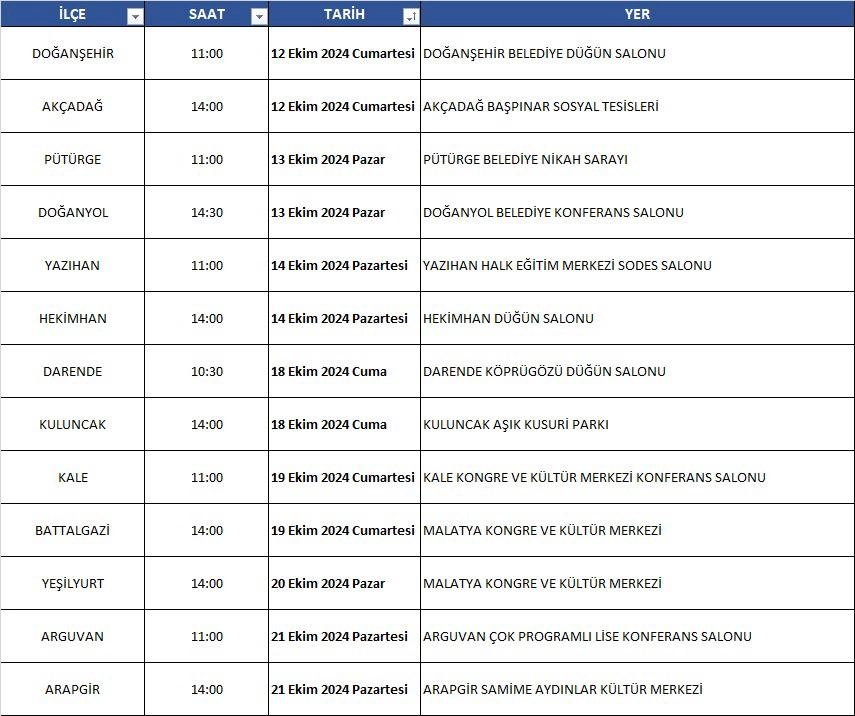Select the 10:30 time cell for DARENDE

207,371
